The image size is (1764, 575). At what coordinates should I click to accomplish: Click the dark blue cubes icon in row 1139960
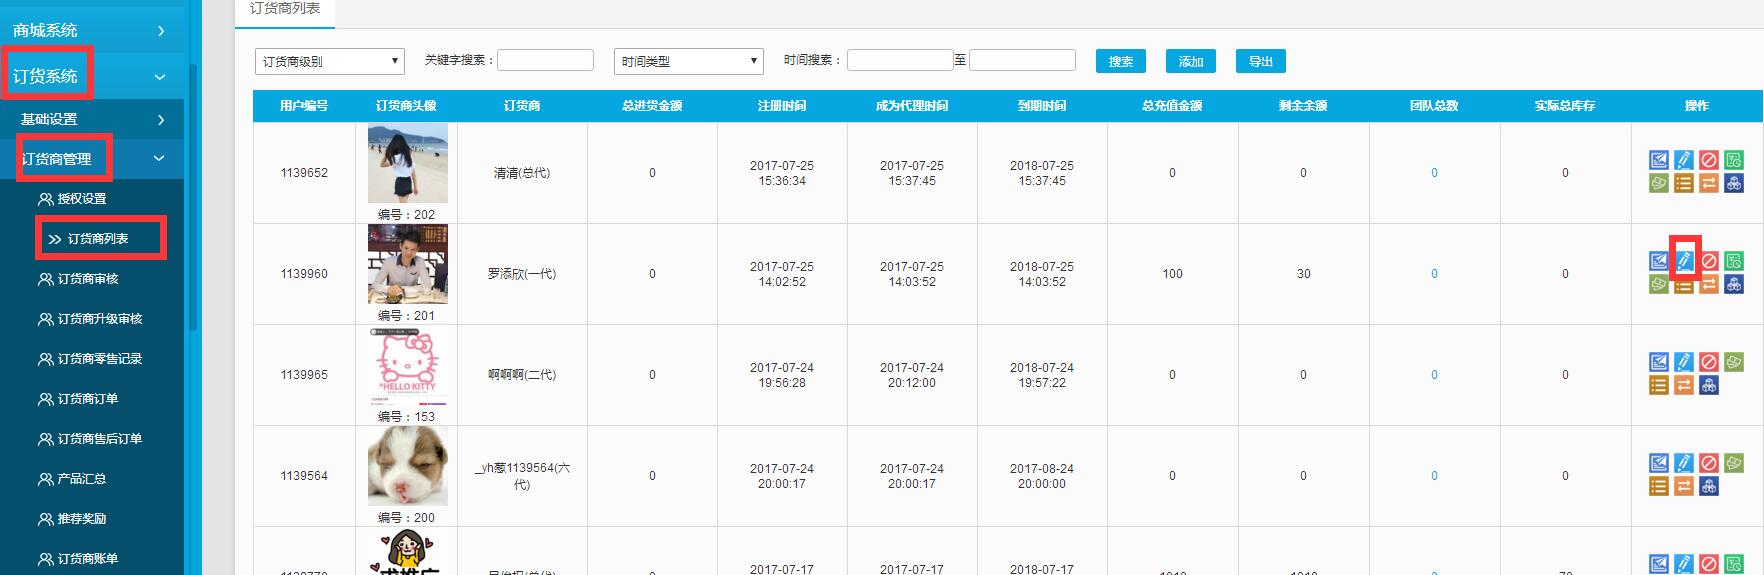pyautogui.click(x=1734, y=284)
